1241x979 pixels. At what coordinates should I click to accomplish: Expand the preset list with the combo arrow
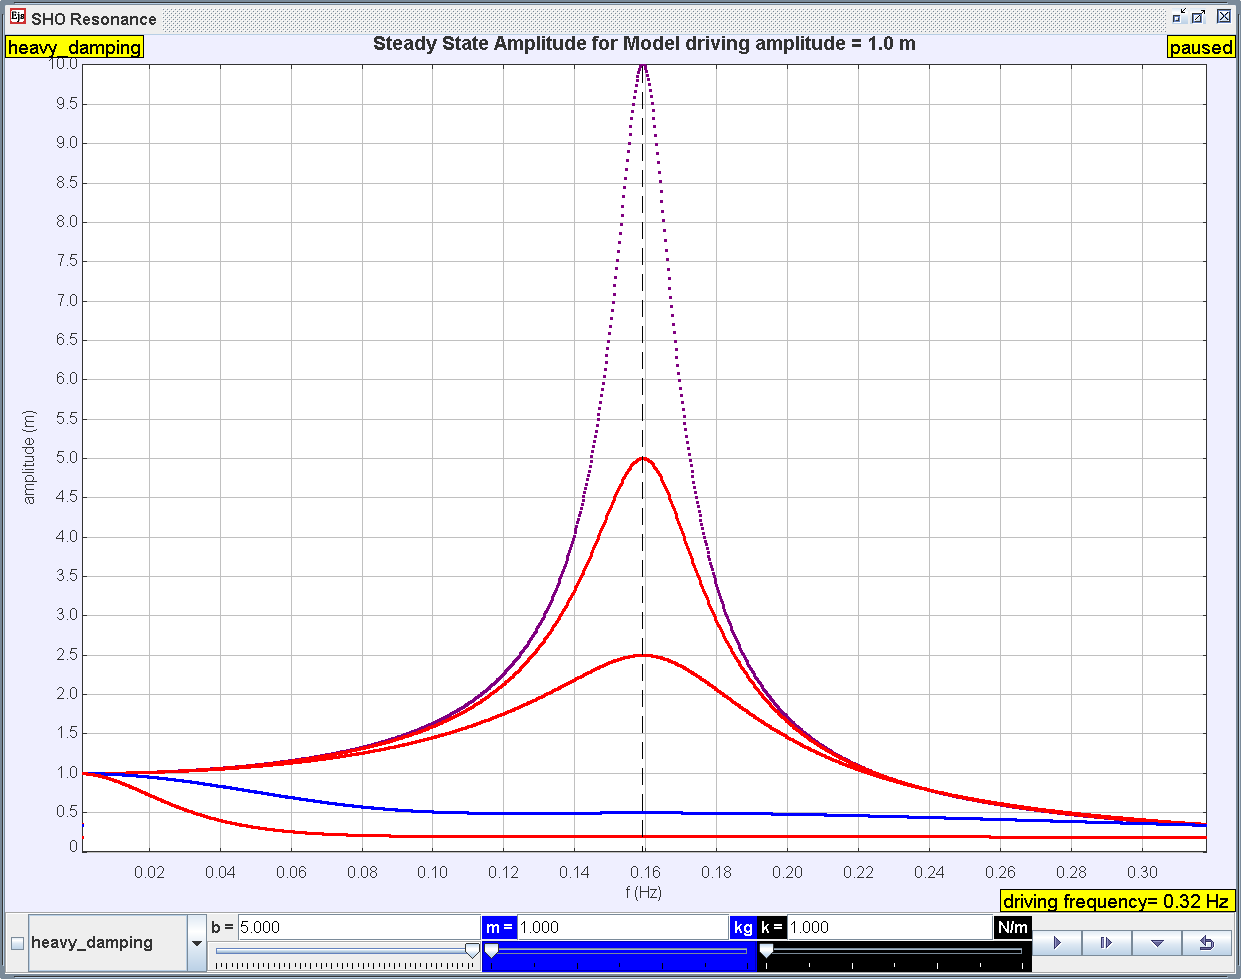coord(196,942)
